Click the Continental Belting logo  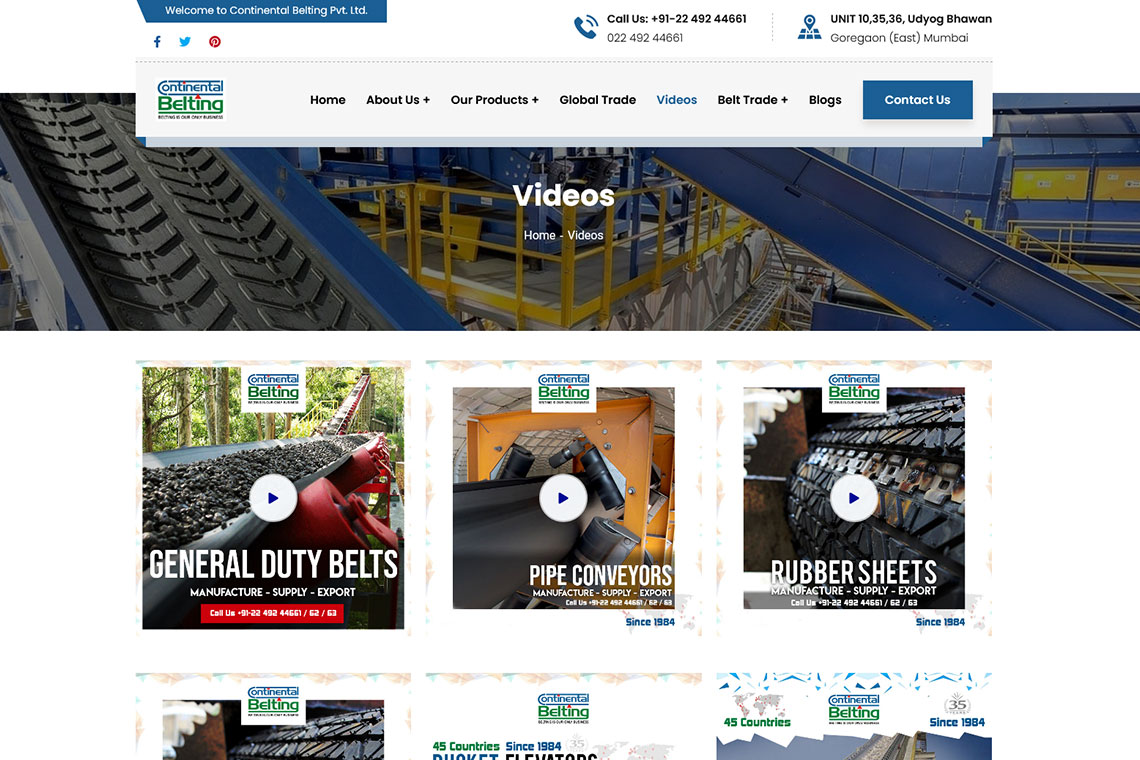tap(190, 99)
